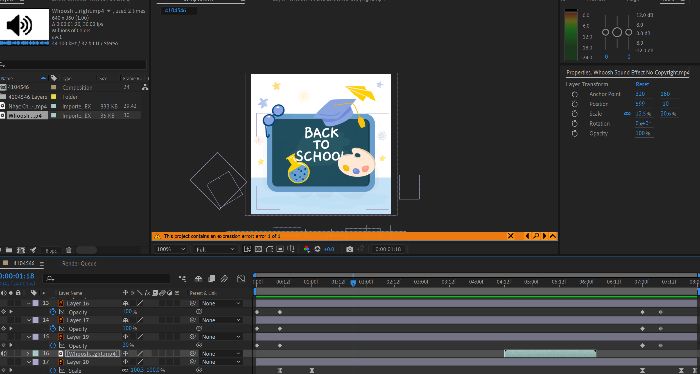Toggle fast previews icon in viewer
This screenshot has width=700, height=374.
tap(247, 249)
